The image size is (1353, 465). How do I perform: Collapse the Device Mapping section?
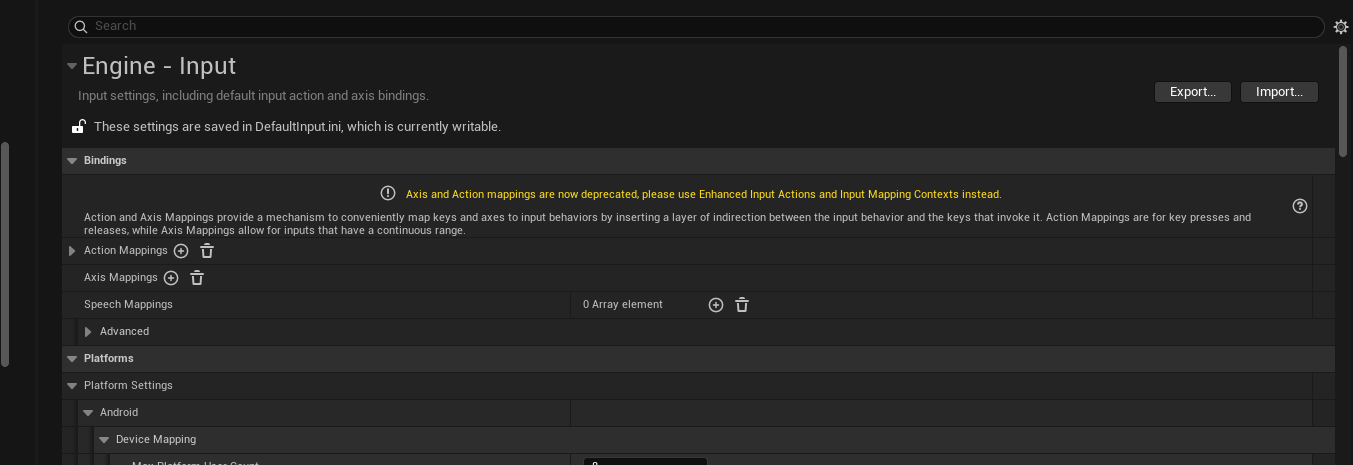pyautogui.click(x=104, y=440)
